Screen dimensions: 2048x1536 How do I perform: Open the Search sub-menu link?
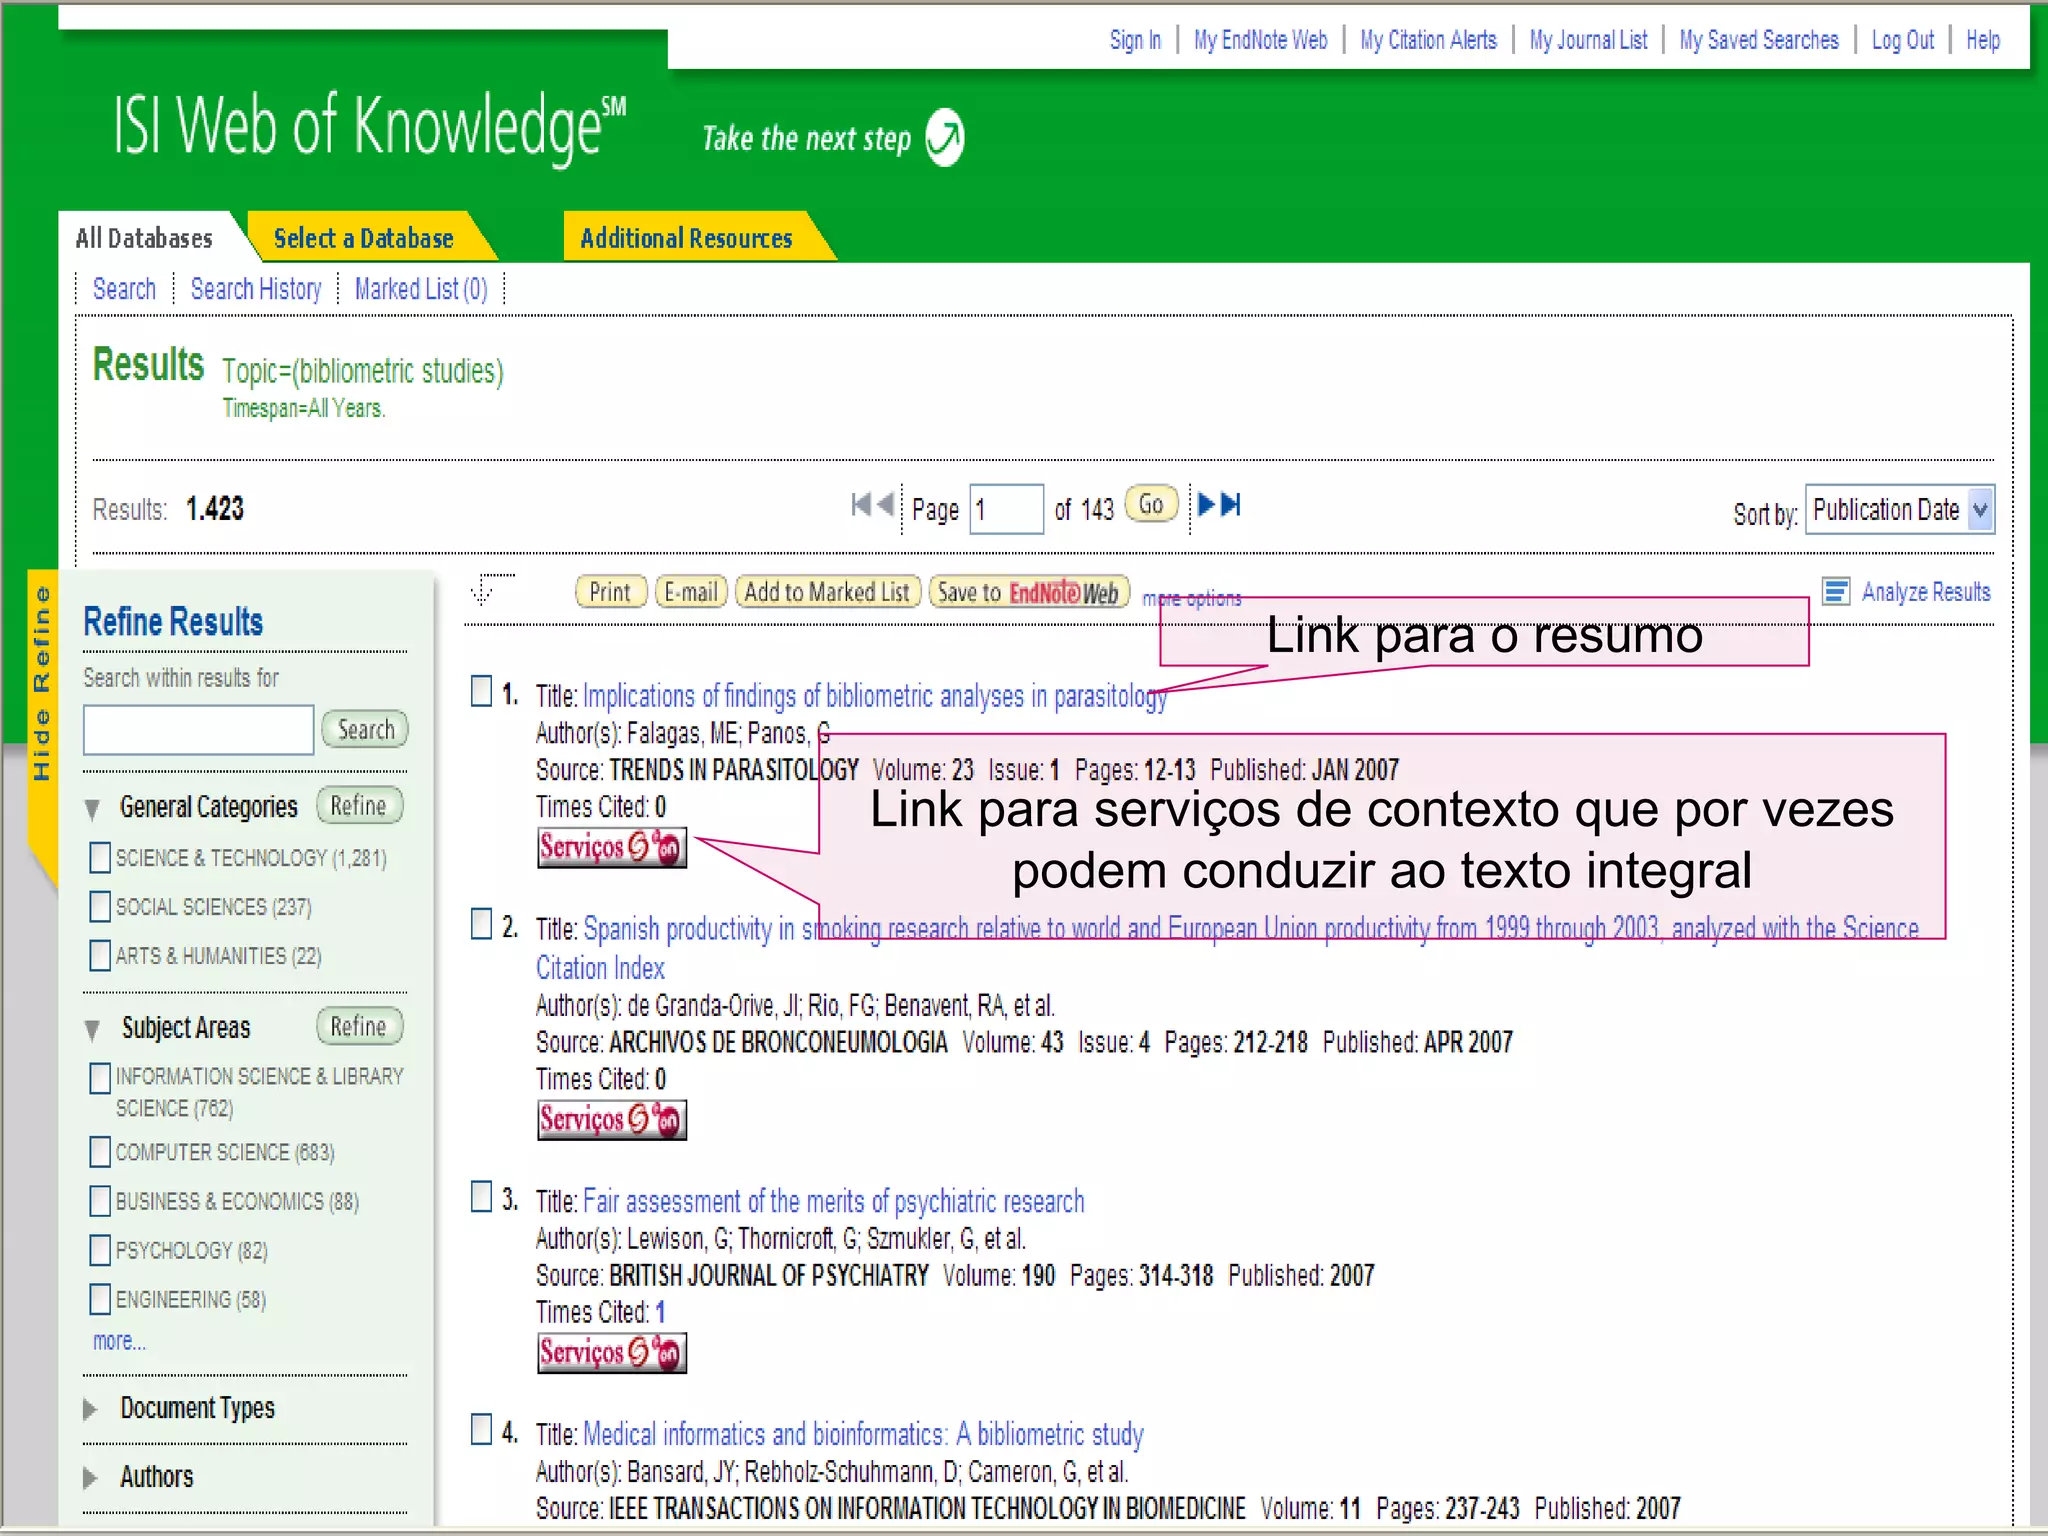click(124, 289)
